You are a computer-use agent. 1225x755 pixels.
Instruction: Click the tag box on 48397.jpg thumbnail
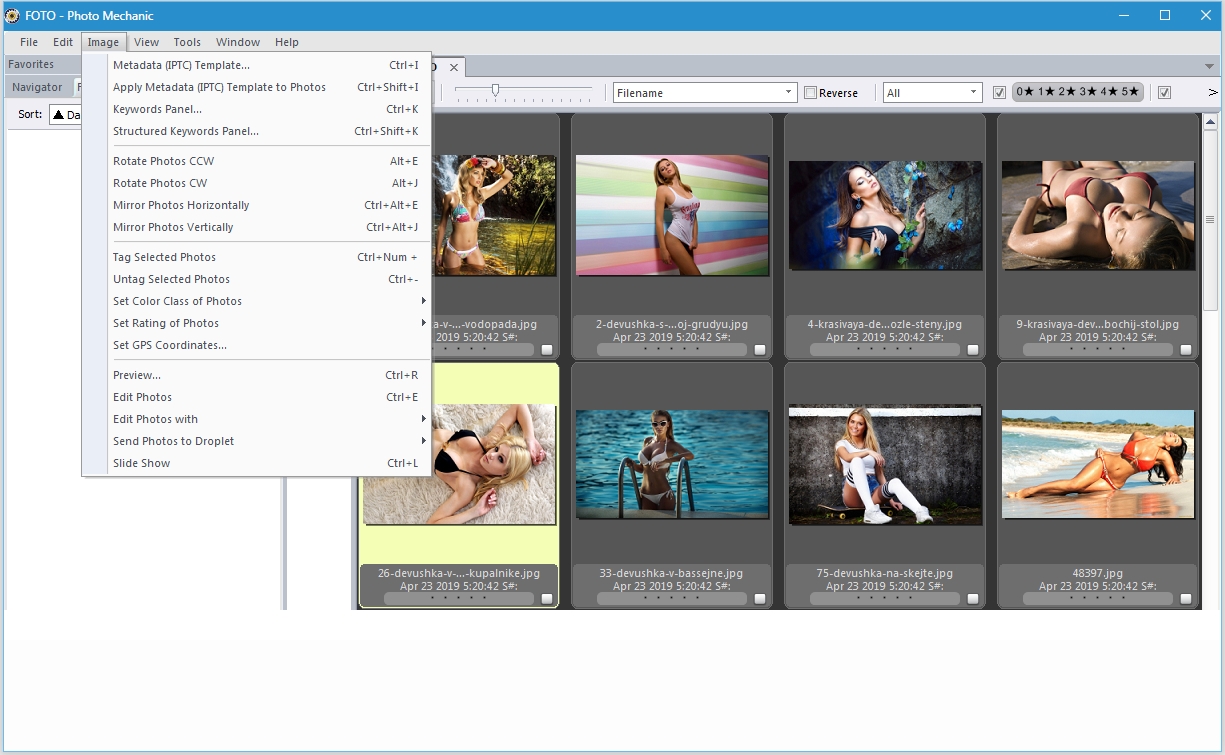[1185, 599]
